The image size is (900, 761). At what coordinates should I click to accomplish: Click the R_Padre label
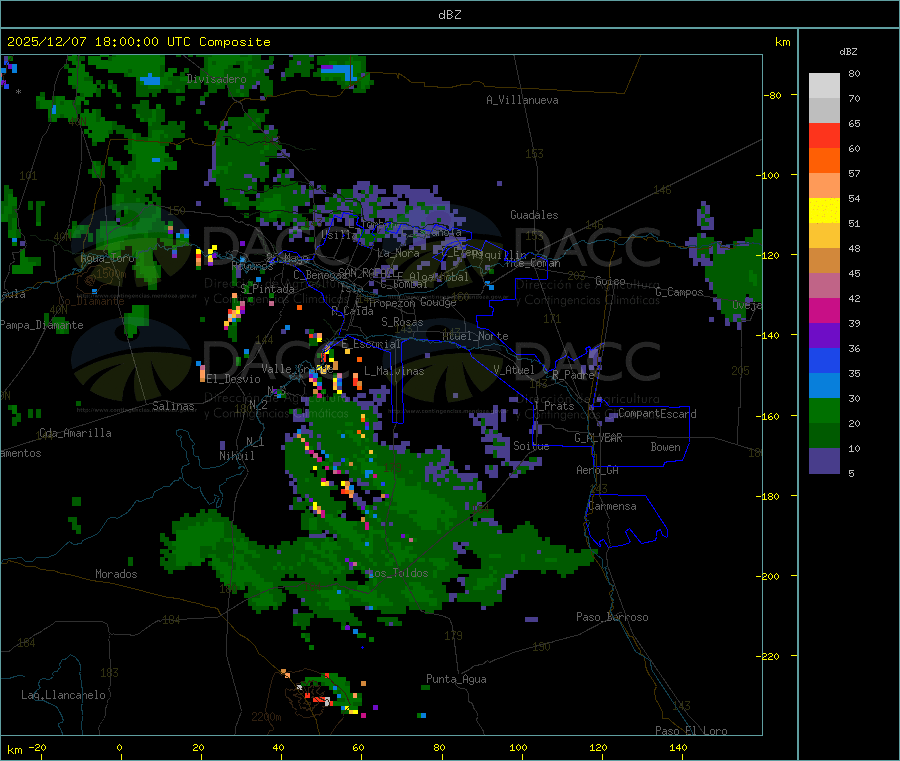(x=573, y=375)
